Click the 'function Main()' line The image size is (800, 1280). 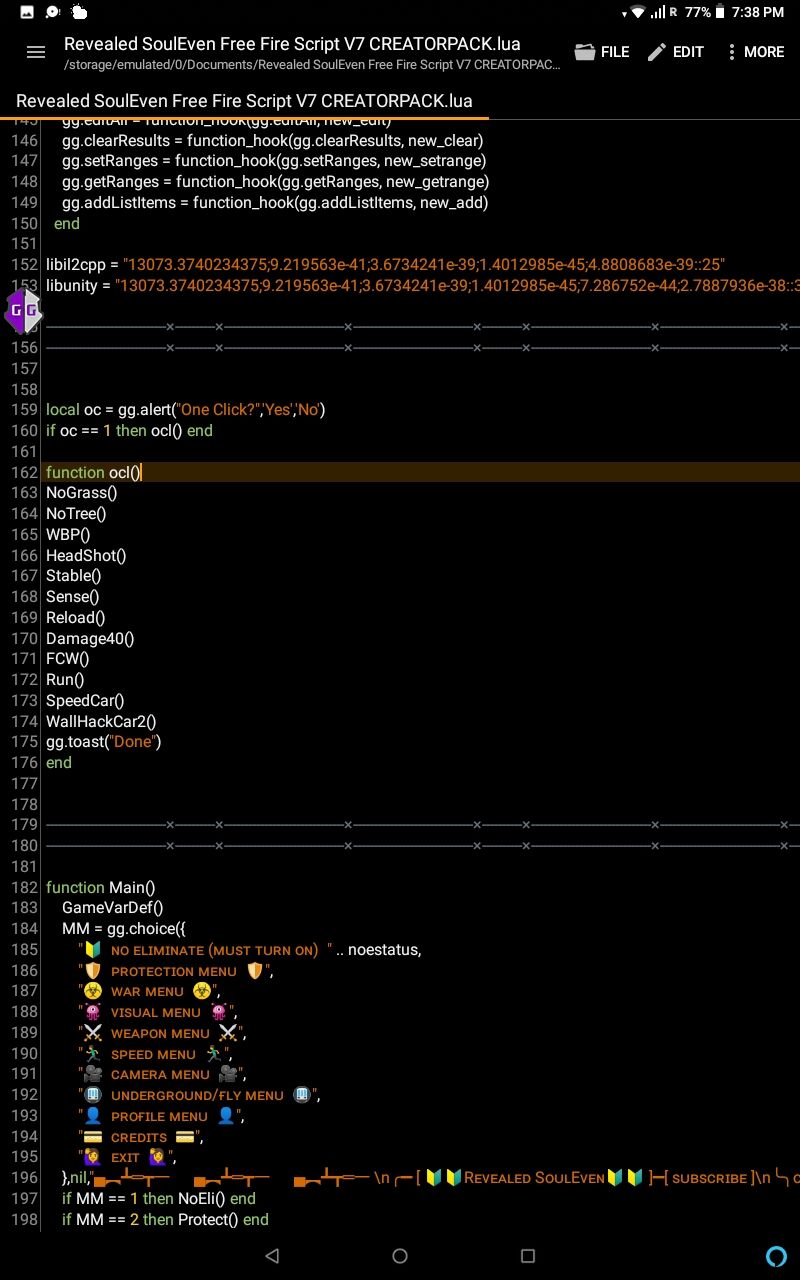[x=101, y=888]
